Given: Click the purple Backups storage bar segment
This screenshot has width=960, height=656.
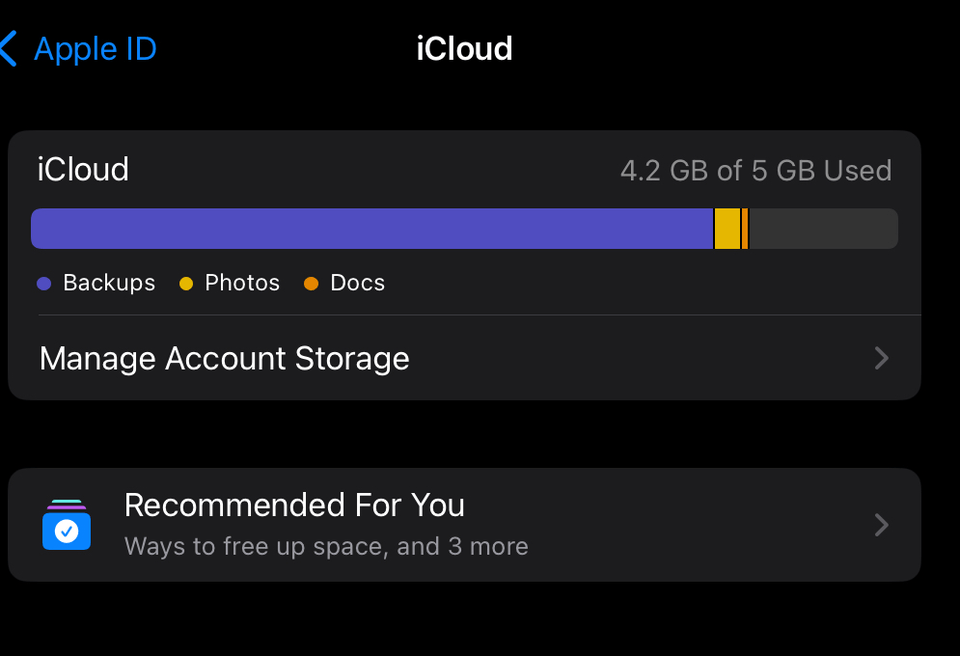Looking at the screenshot, I should click(371, 229).
